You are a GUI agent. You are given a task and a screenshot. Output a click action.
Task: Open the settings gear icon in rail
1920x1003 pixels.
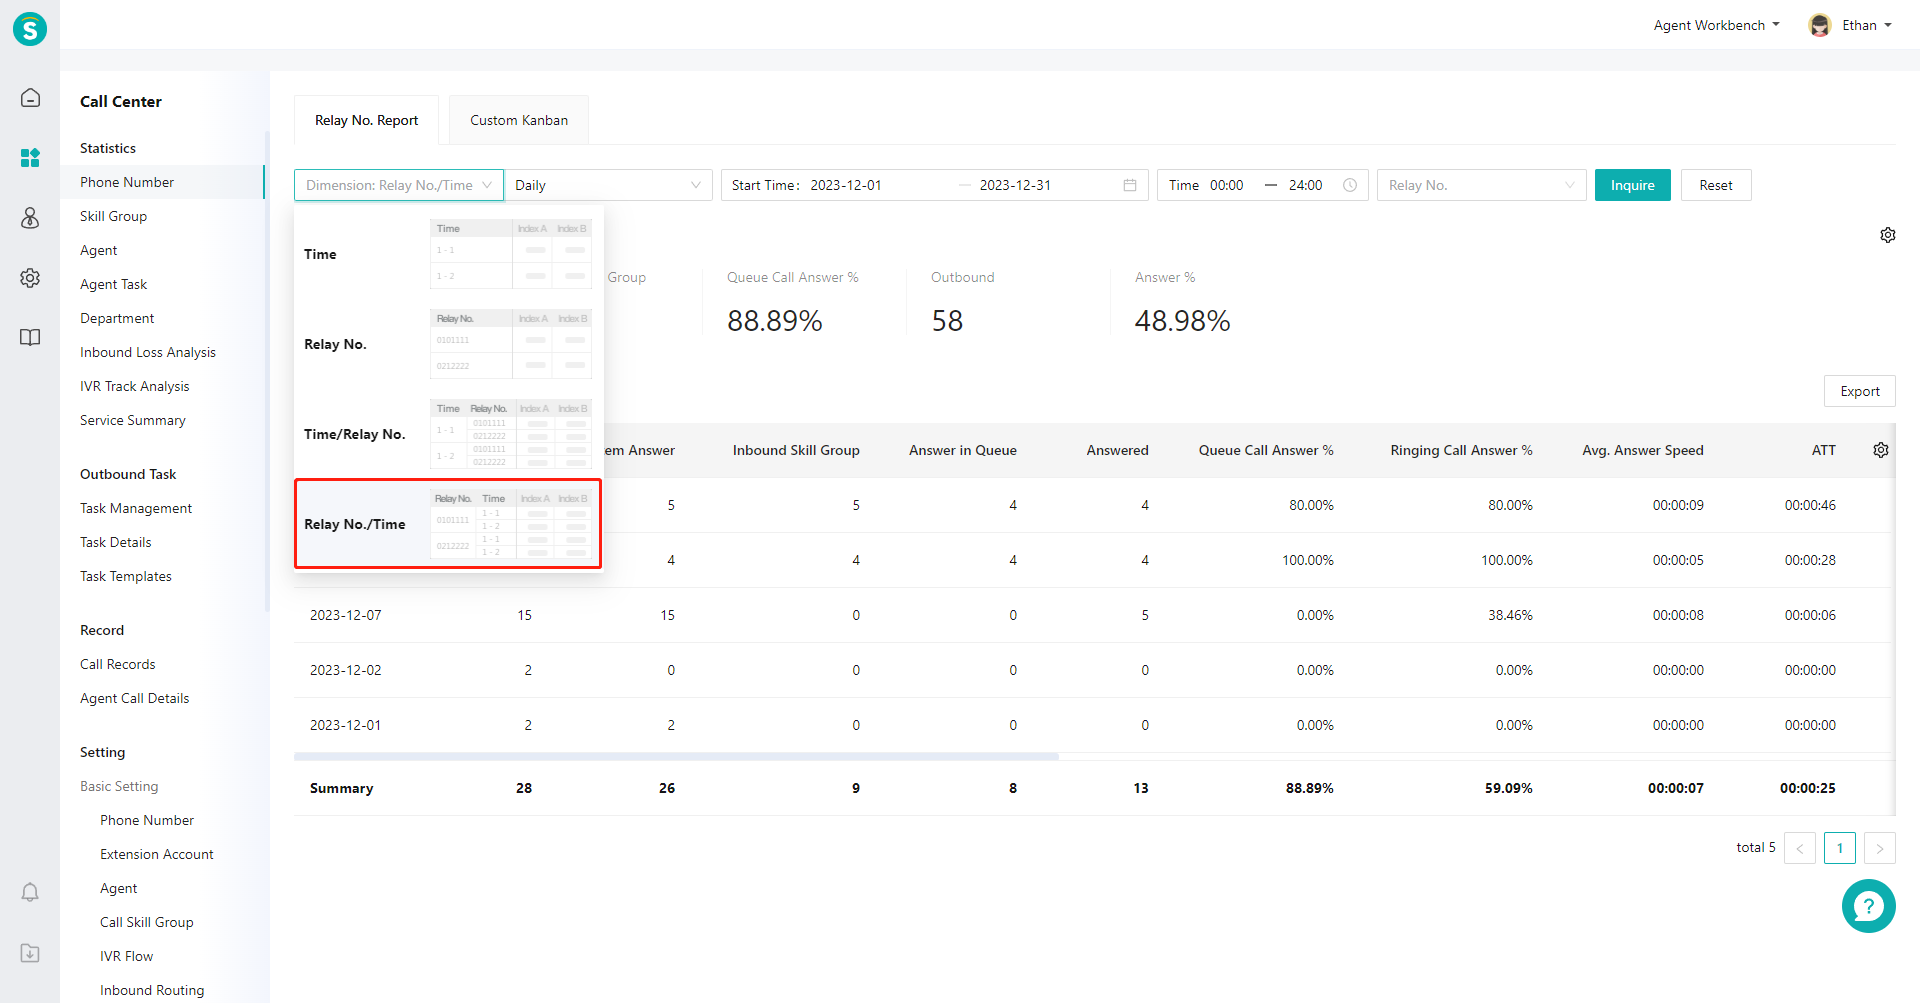tap(30, 278)
